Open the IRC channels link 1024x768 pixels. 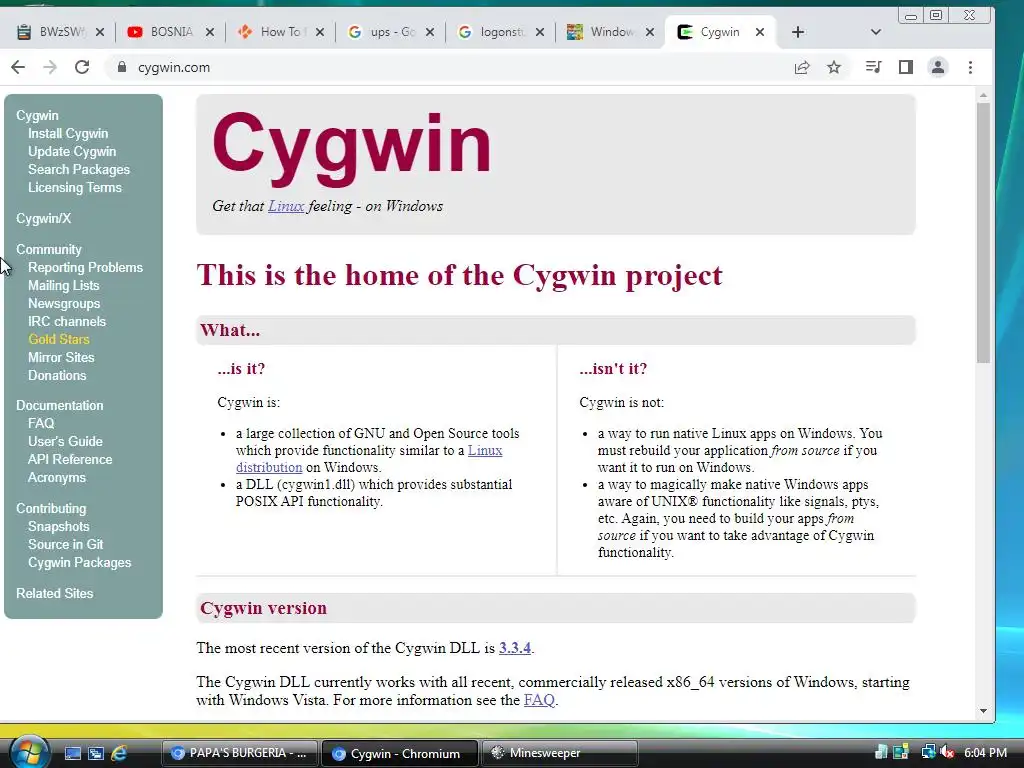[x=67, y=321]
